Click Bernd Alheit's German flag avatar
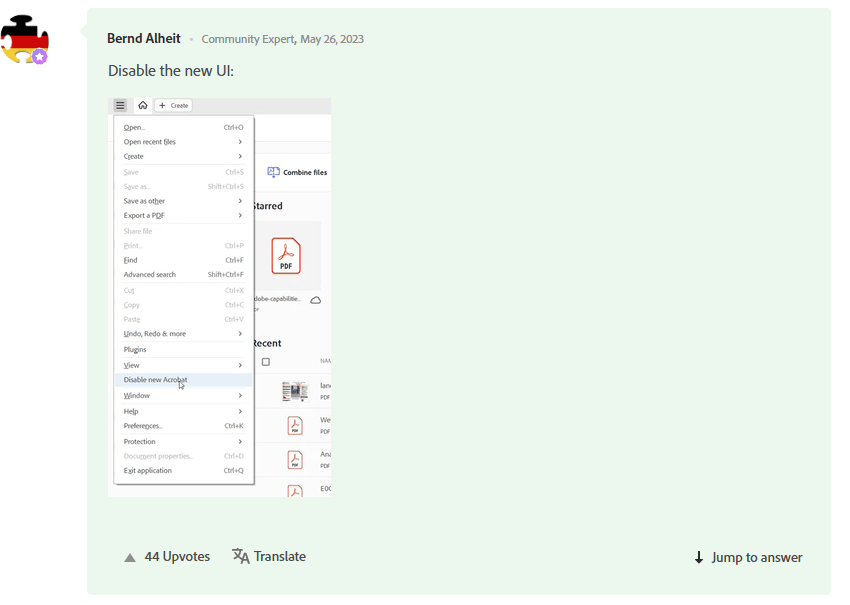Image resolution: width=850 pixels, height=605 pixels. 24,38
